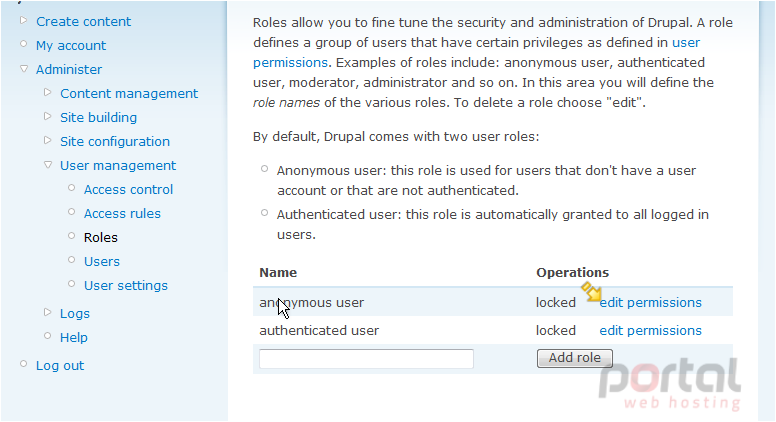Expand the Site configuration arrow

tap(48, 141)
